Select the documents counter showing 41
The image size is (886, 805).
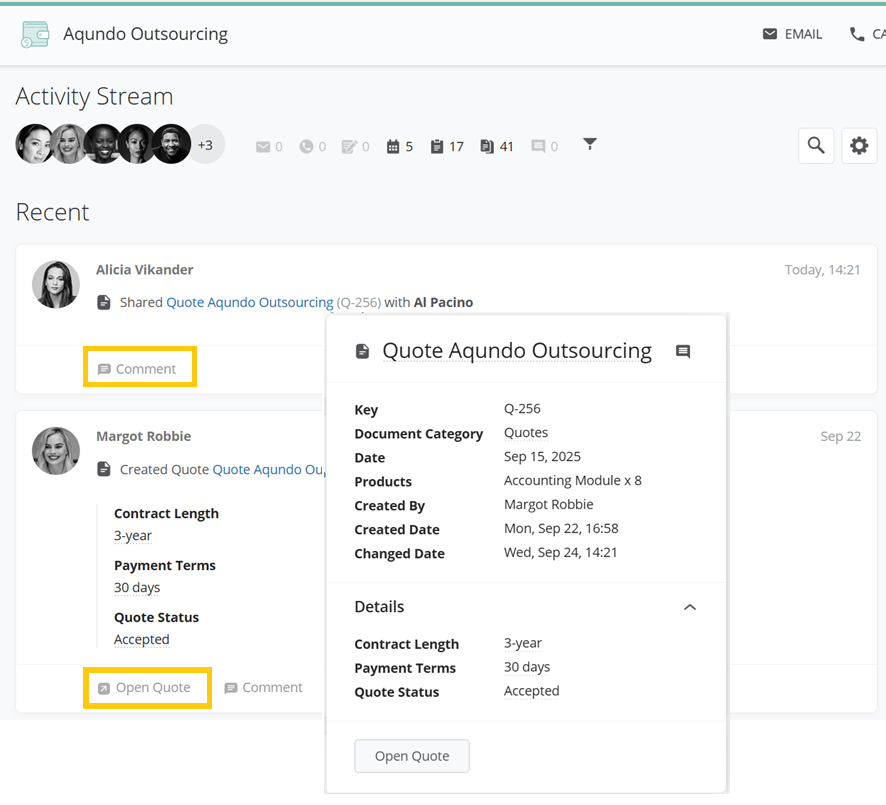point(487,147)
